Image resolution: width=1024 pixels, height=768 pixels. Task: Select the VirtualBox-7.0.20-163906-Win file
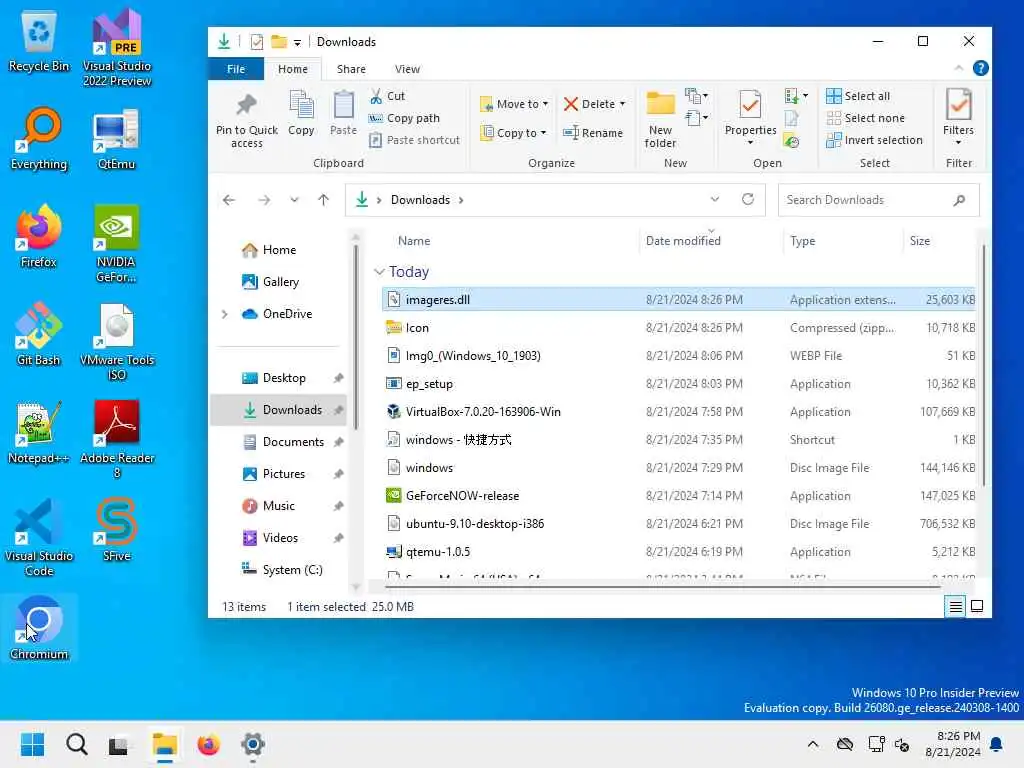483,412
